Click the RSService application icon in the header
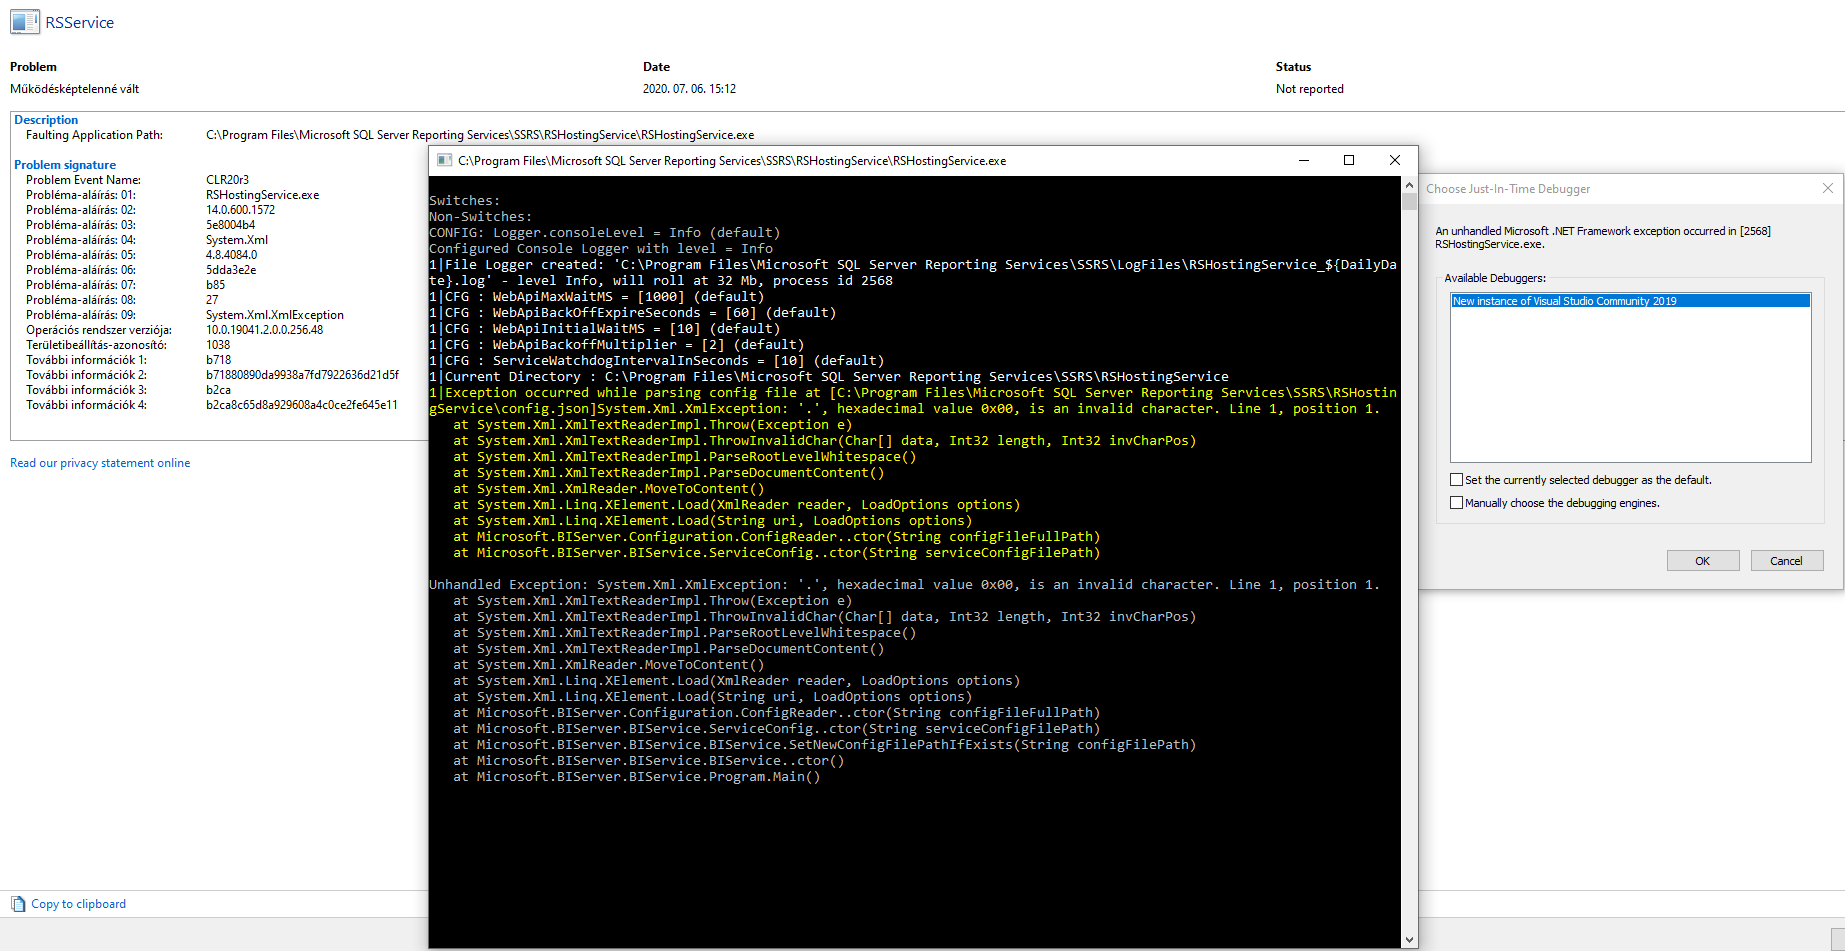Viewport: 1845px width, 951px height. pyautogui.click(x=25, y=22)
